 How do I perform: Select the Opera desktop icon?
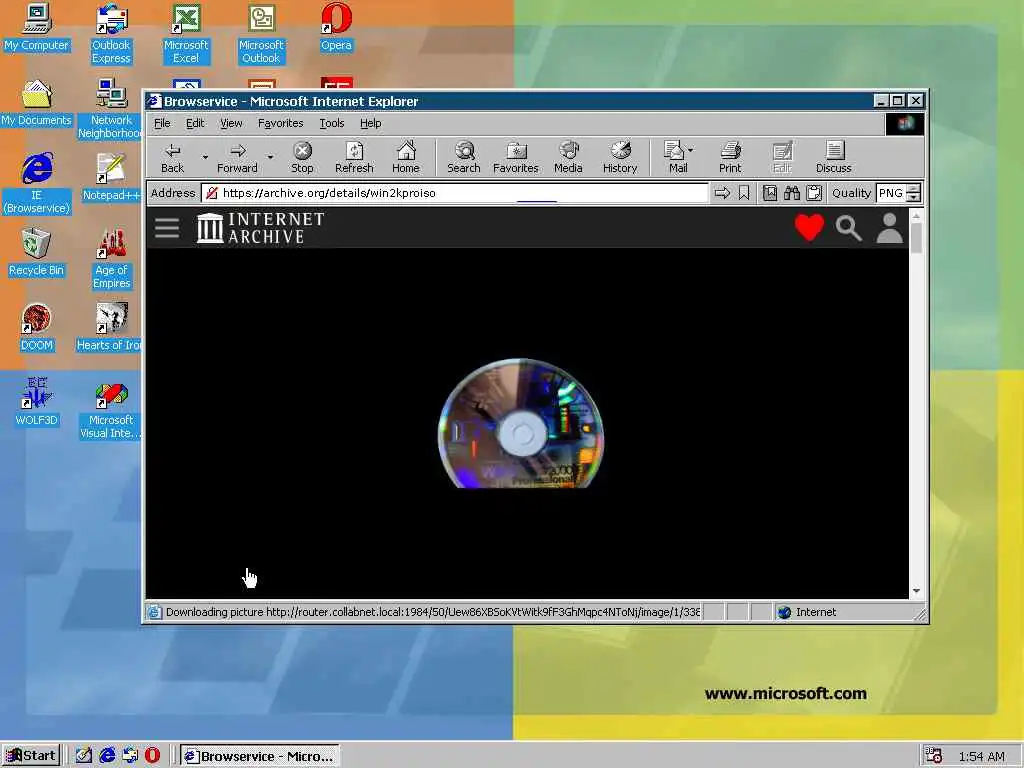pyautogui.click(x=336, y=28)
